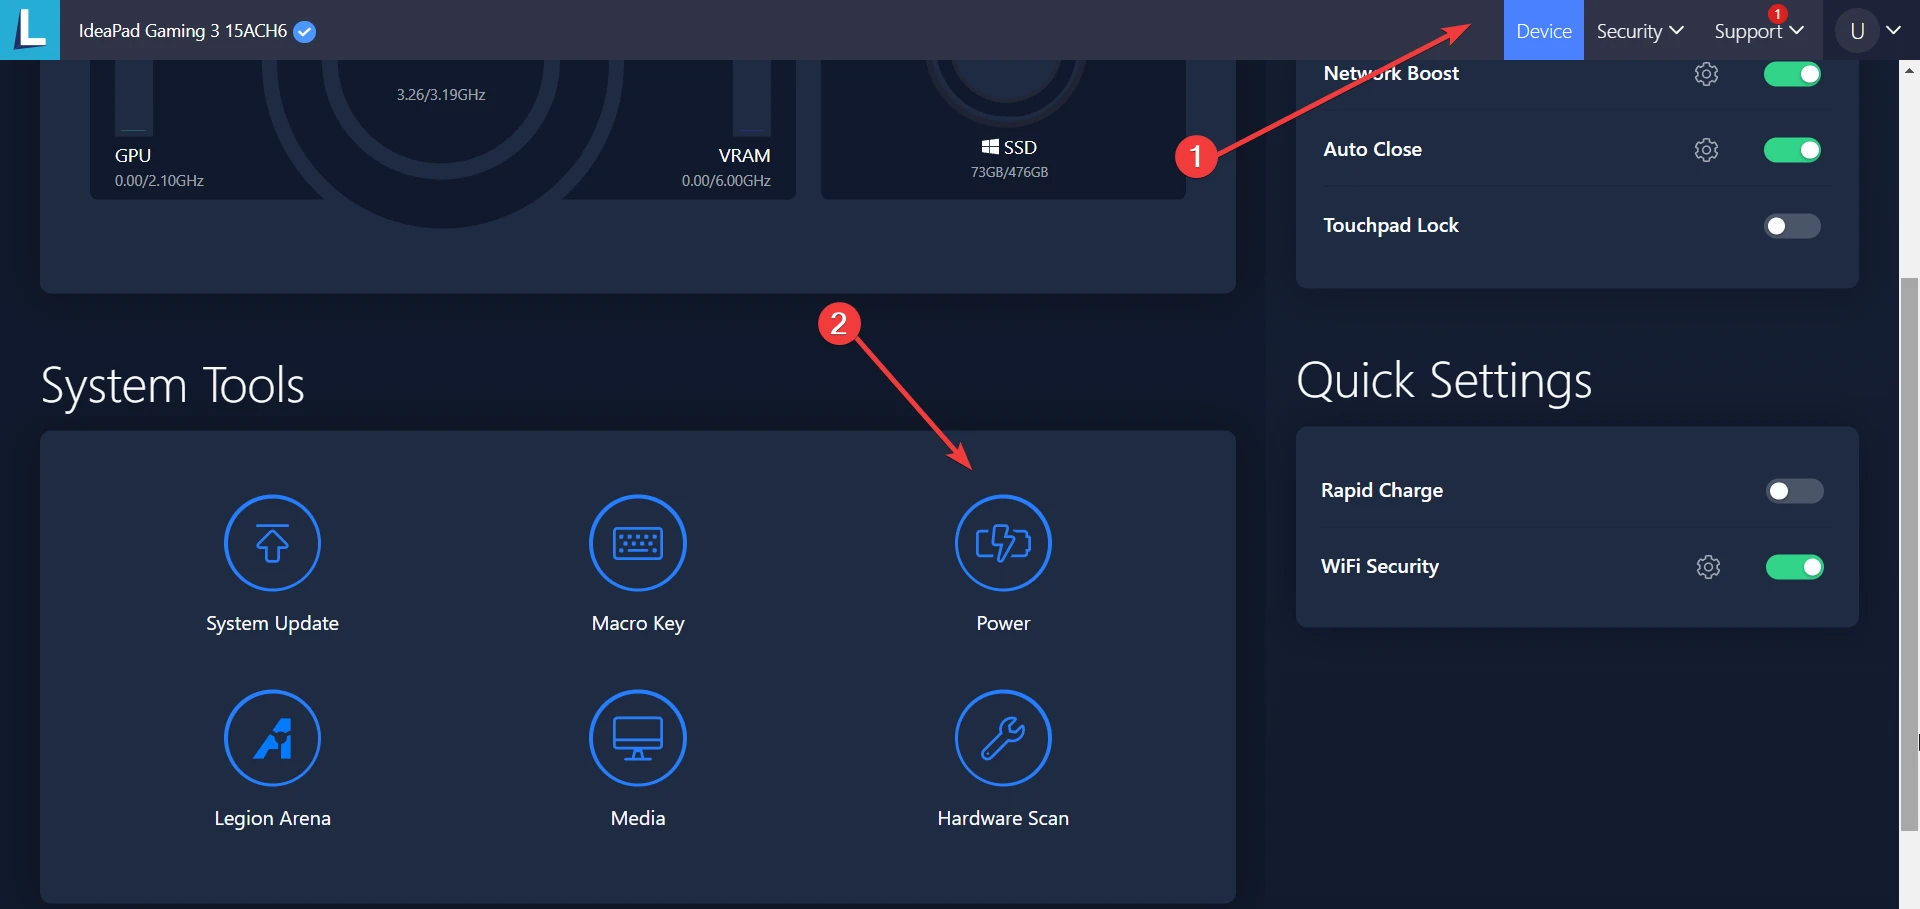The height and width of the screenshot is (909, 1920).
Task: Click the Rapid Charge label
Action: (1382, 490)
